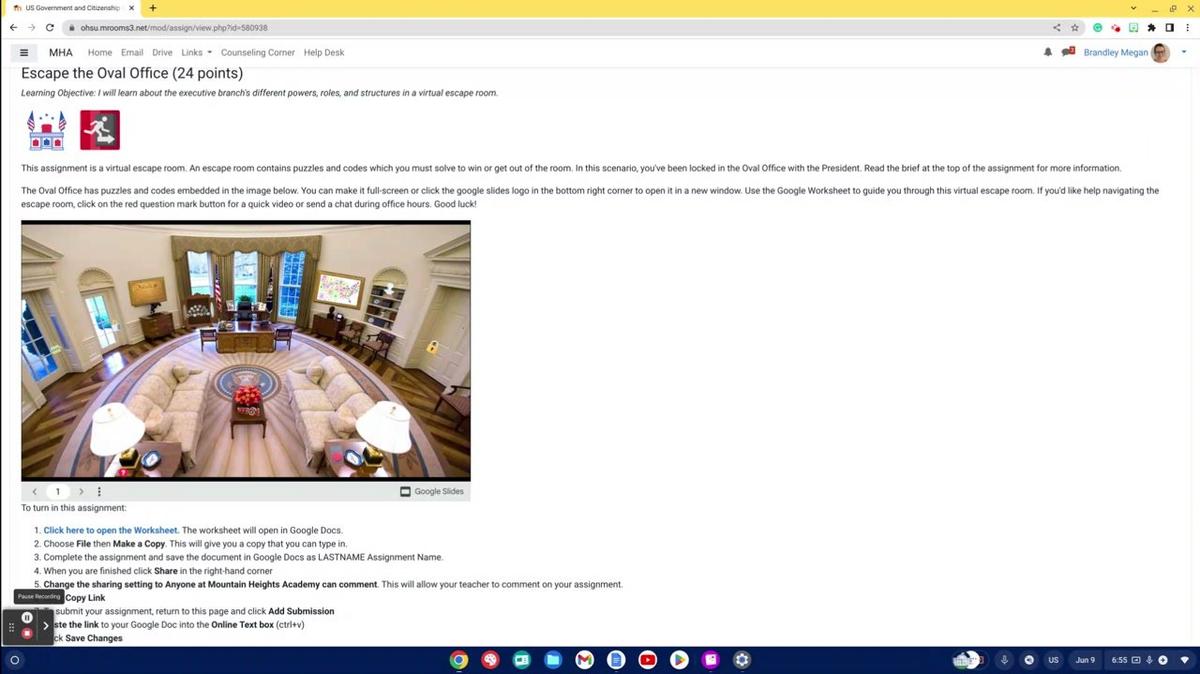This screenshot has width=1200, height=674.
Task: Bookmark this page with the star icon
Action: click(1075, 28)
